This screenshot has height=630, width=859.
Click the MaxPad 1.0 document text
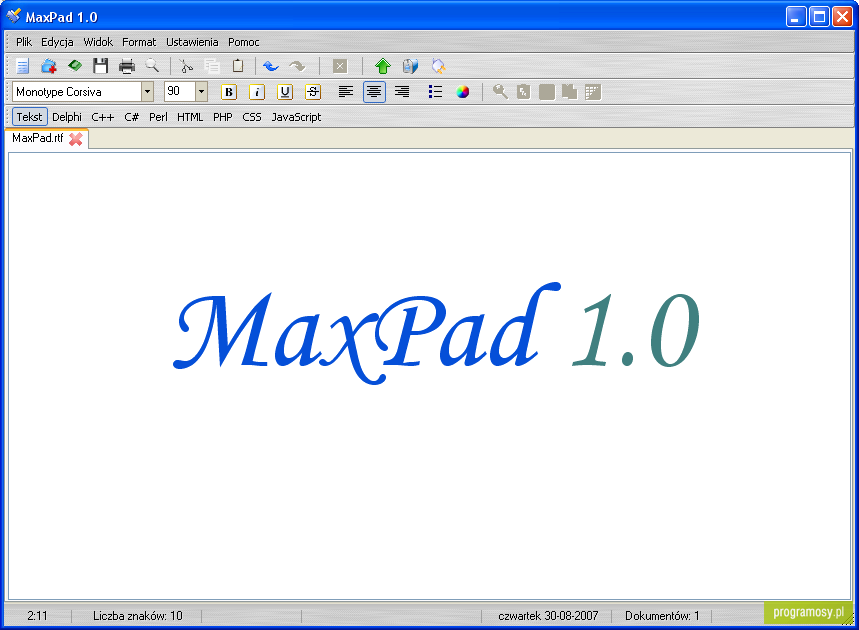coord(437,333)
